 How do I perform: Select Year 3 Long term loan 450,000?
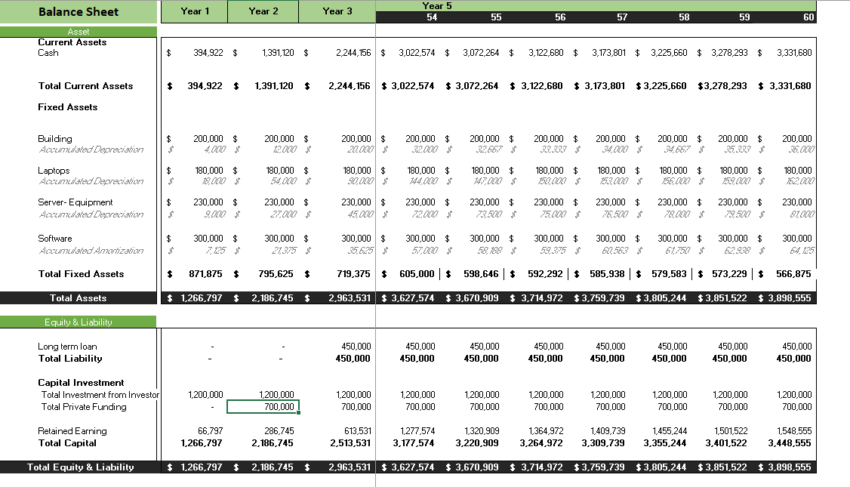tap(356, 346)
